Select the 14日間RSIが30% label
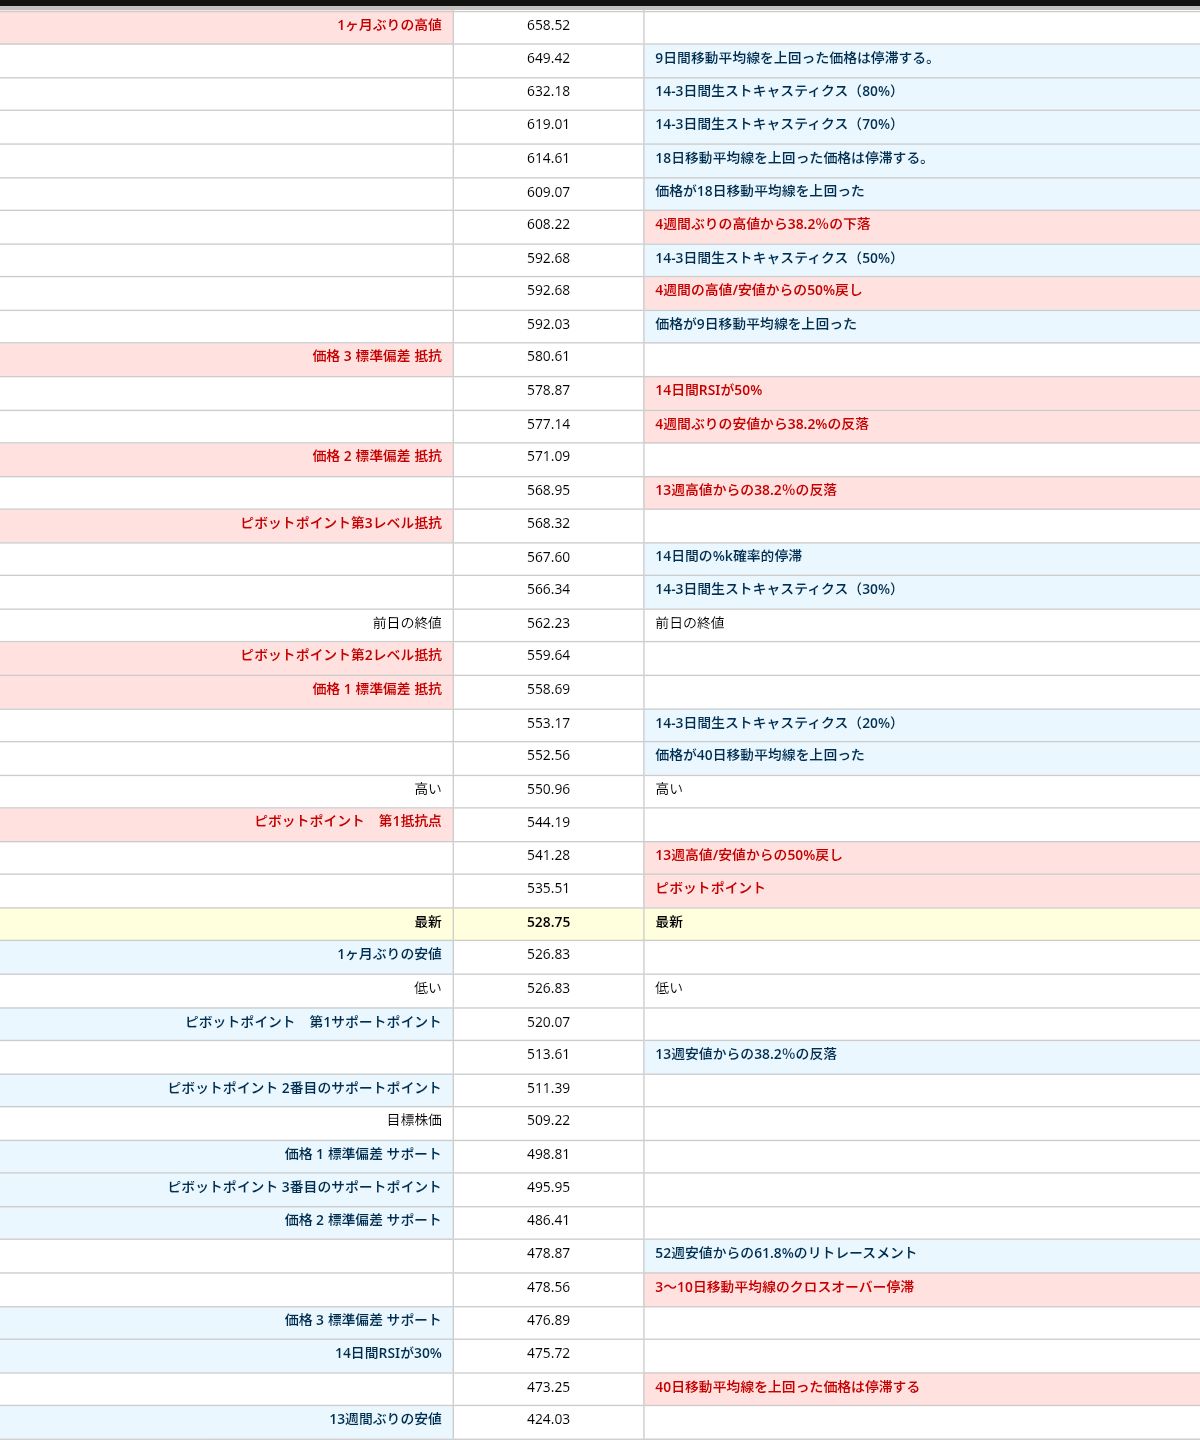The width and height of the screenshot is (1200, 1440). pos(388,1353)
